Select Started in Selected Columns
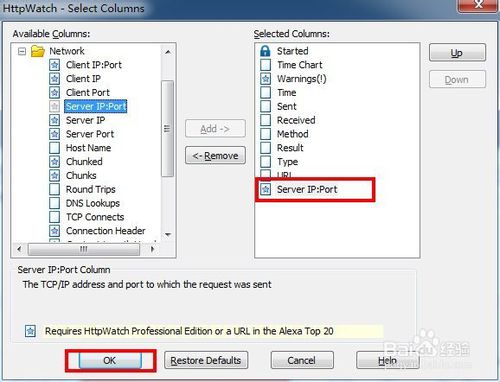This screenshot has height=382, width=500. coord(293,51)
